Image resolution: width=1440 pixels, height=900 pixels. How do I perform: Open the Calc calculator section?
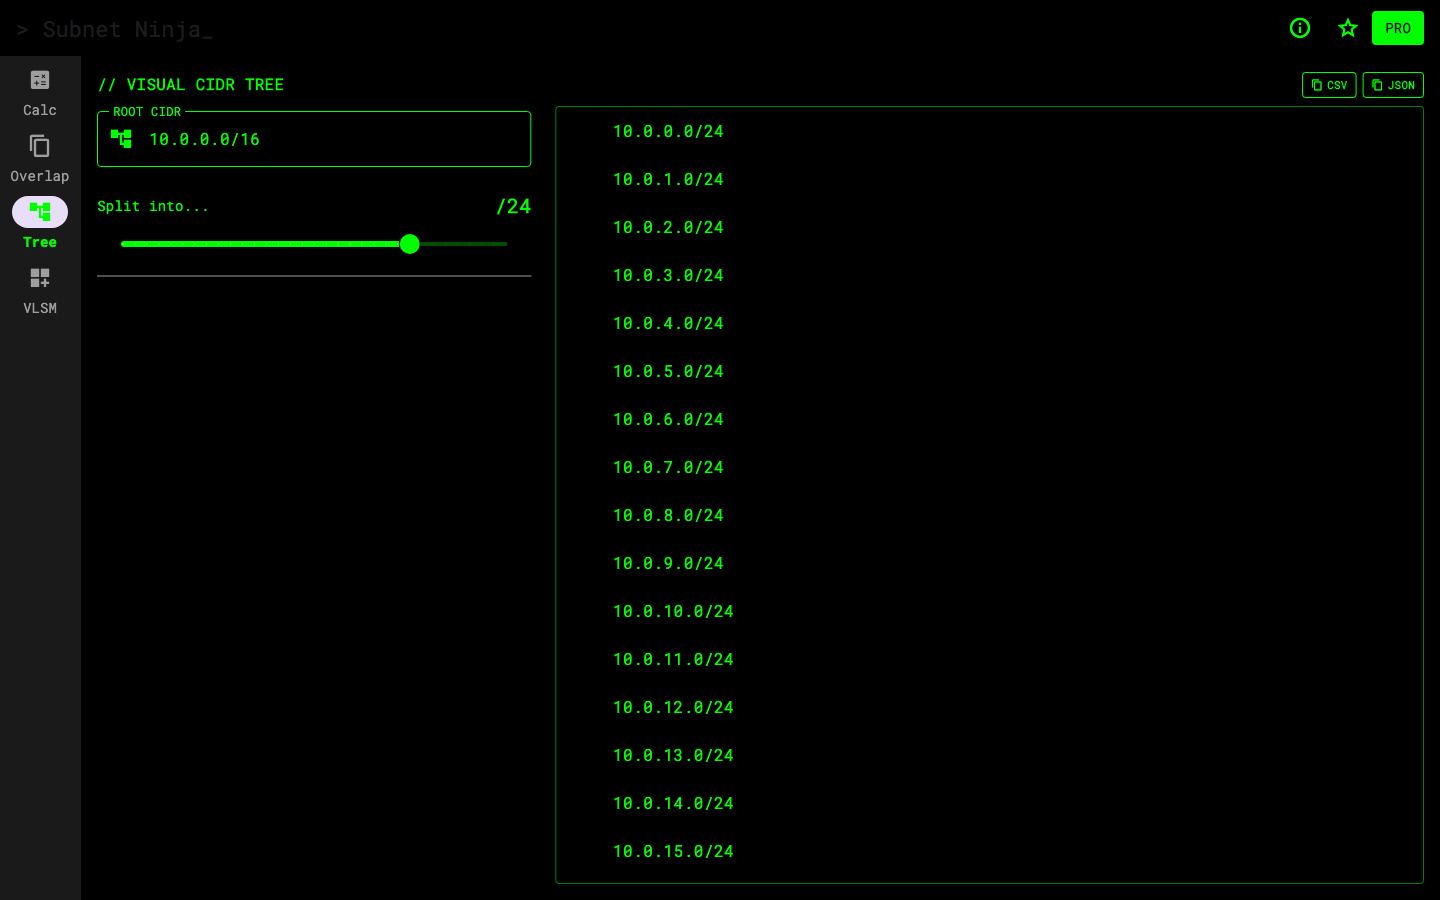pyautogui.click(x=40, y=93)
